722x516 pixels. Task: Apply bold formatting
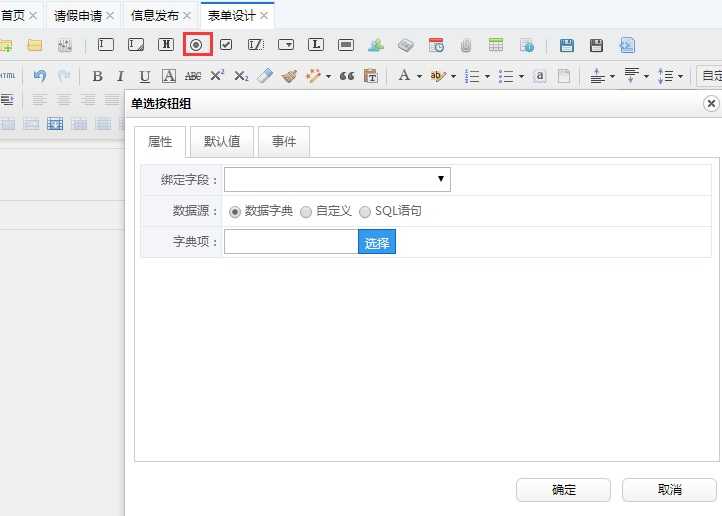point(97,76)
